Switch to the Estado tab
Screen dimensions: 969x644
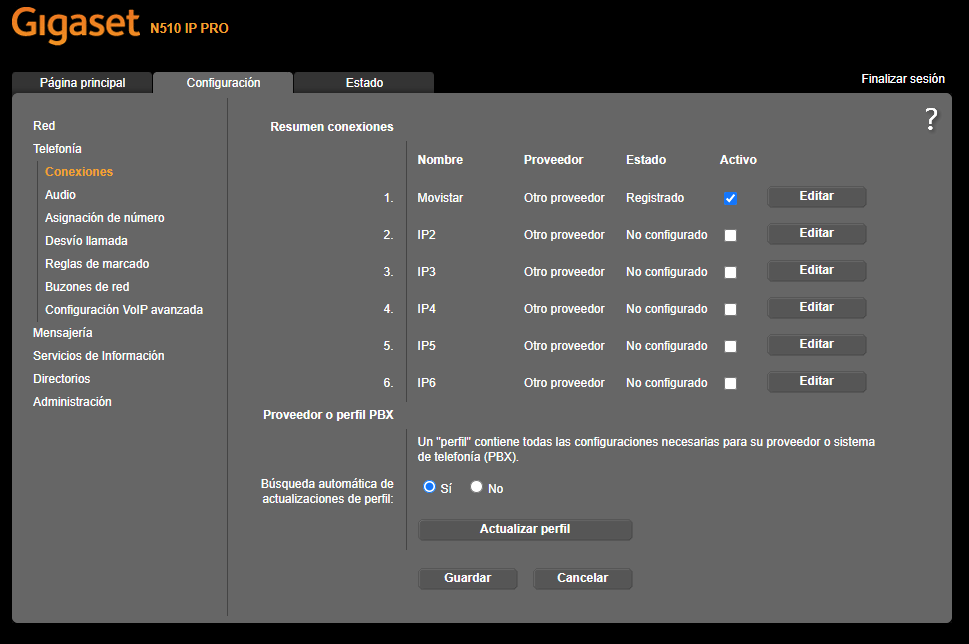[x=363, y=82]
